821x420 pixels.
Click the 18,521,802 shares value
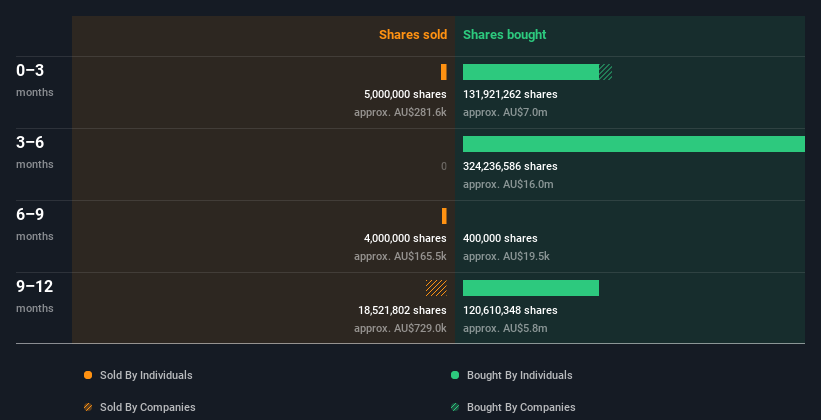[402, 310]
